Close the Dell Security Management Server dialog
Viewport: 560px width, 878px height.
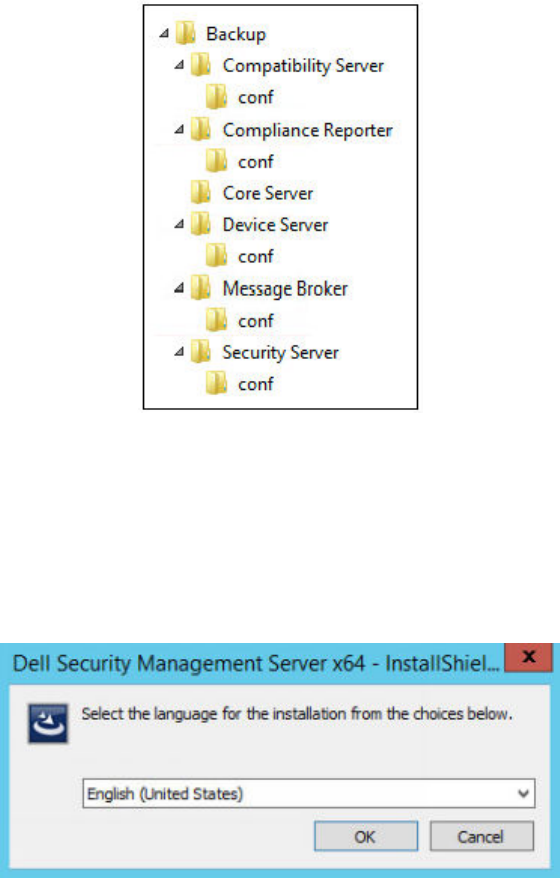point(529,657)
